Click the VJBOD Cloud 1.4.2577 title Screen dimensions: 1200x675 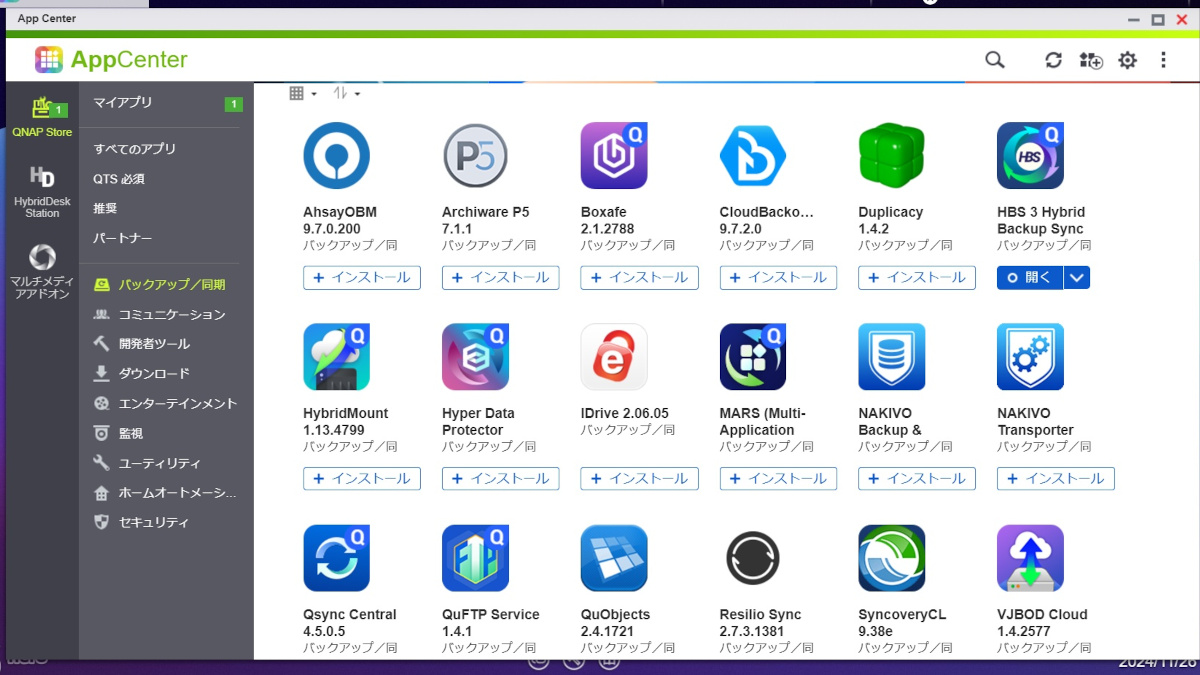[x=1042, y=623]
